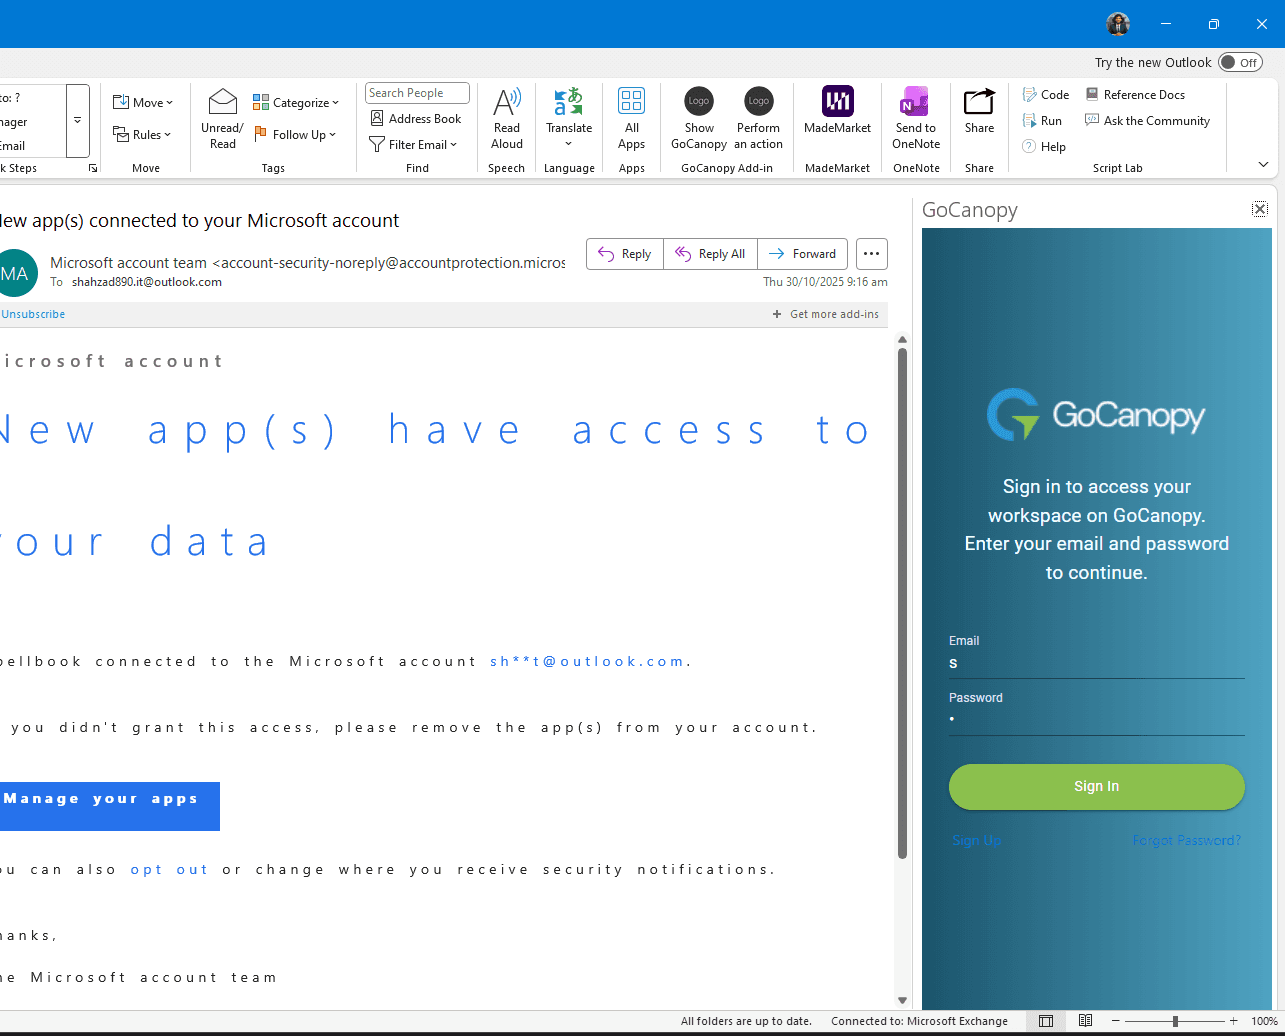The image size is (1285, 1036).
Task: Open the more actions ellipsis menu
Action: 871,254
